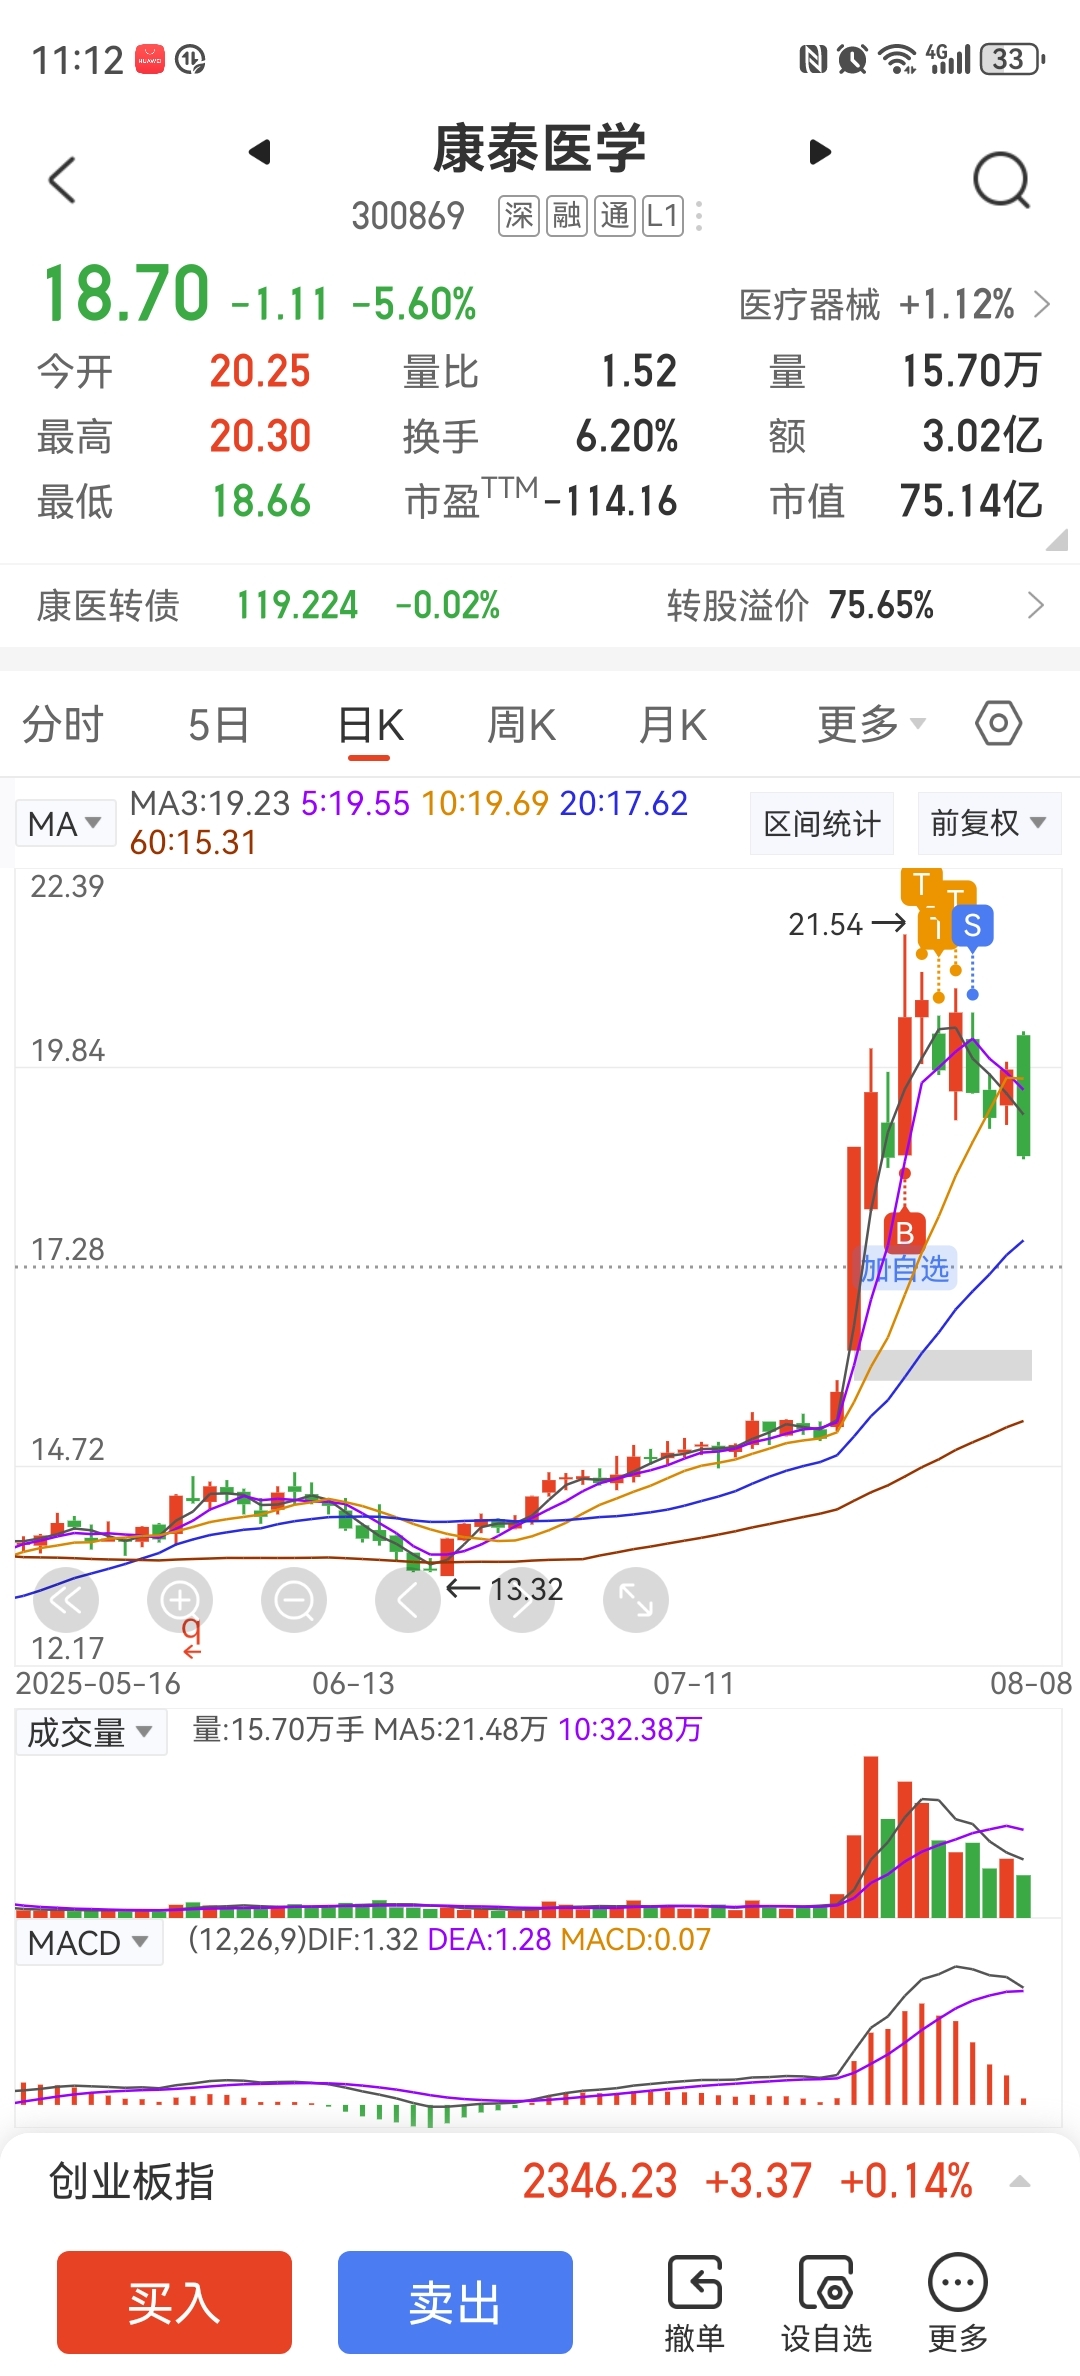Tap the NFC status icon
Image resolution: width=1080 pixels, height=2376 pixels.
(813, 59)
